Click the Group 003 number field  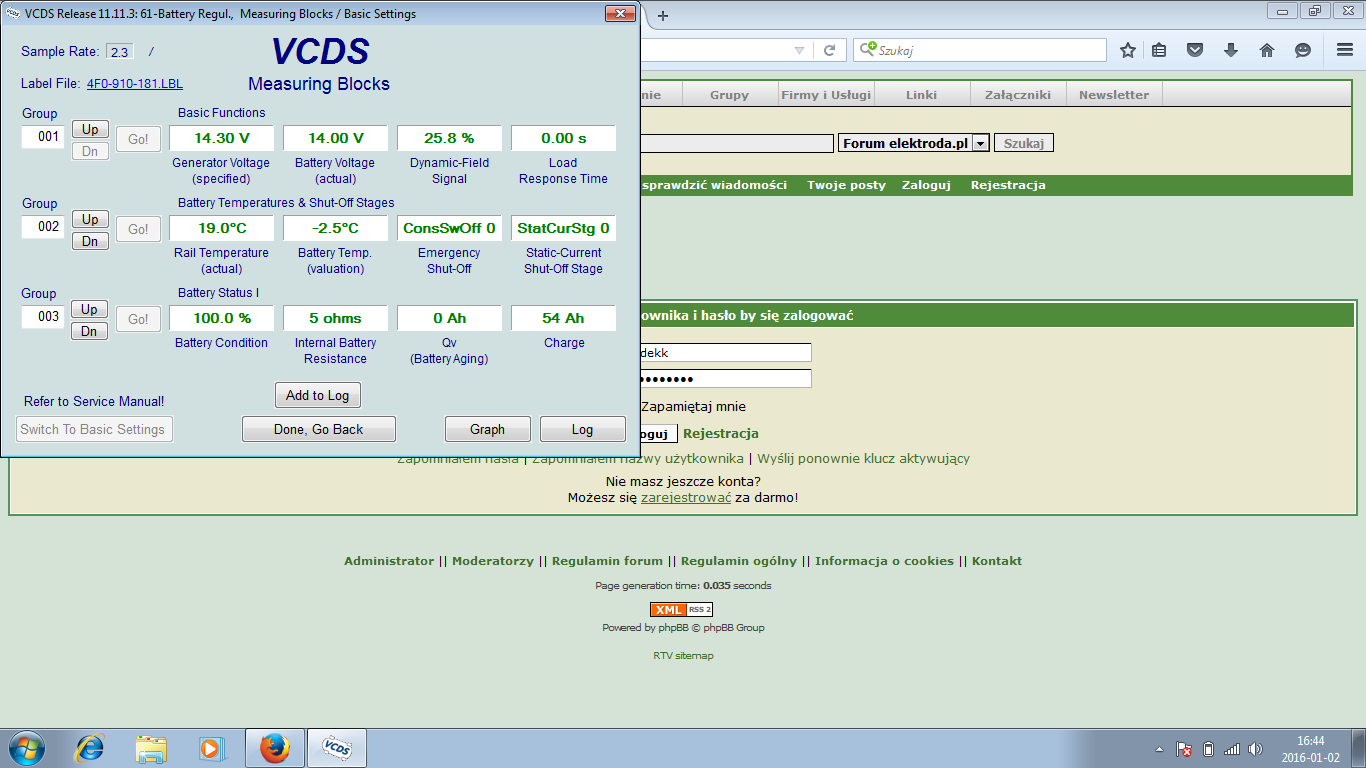(43, 317)
